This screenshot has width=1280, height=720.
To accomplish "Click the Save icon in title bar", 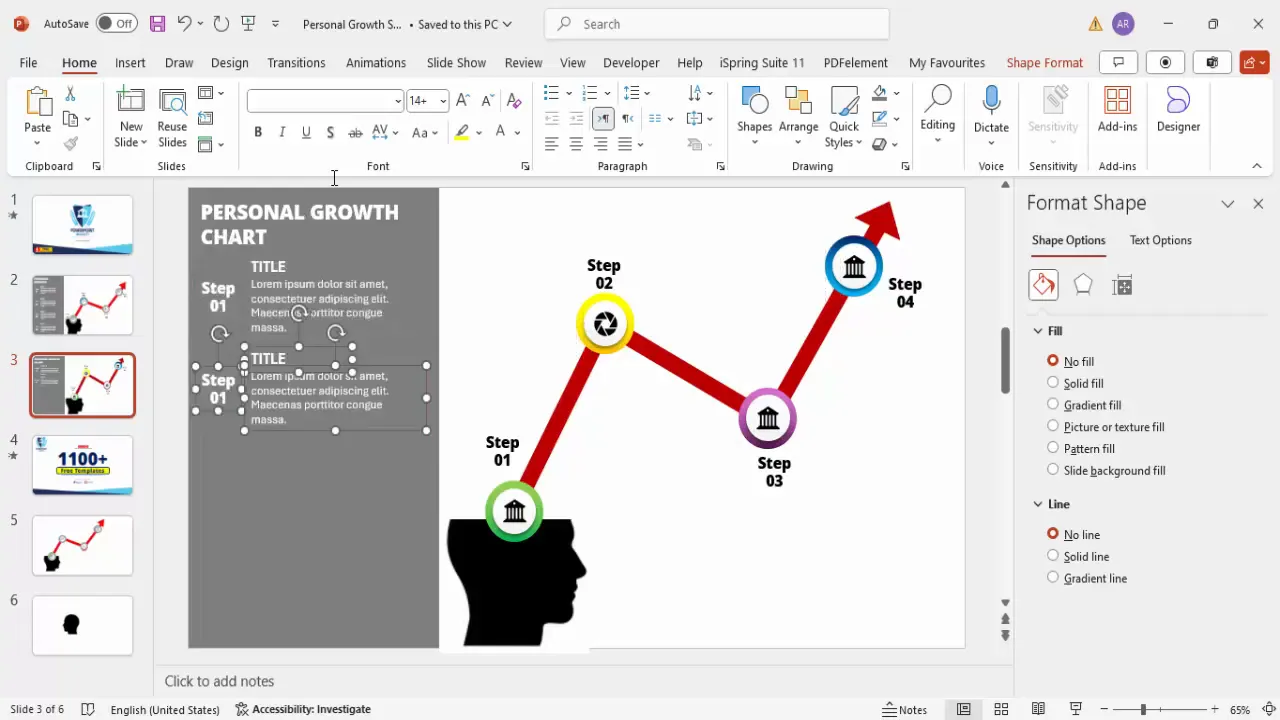I will point(157,23).
